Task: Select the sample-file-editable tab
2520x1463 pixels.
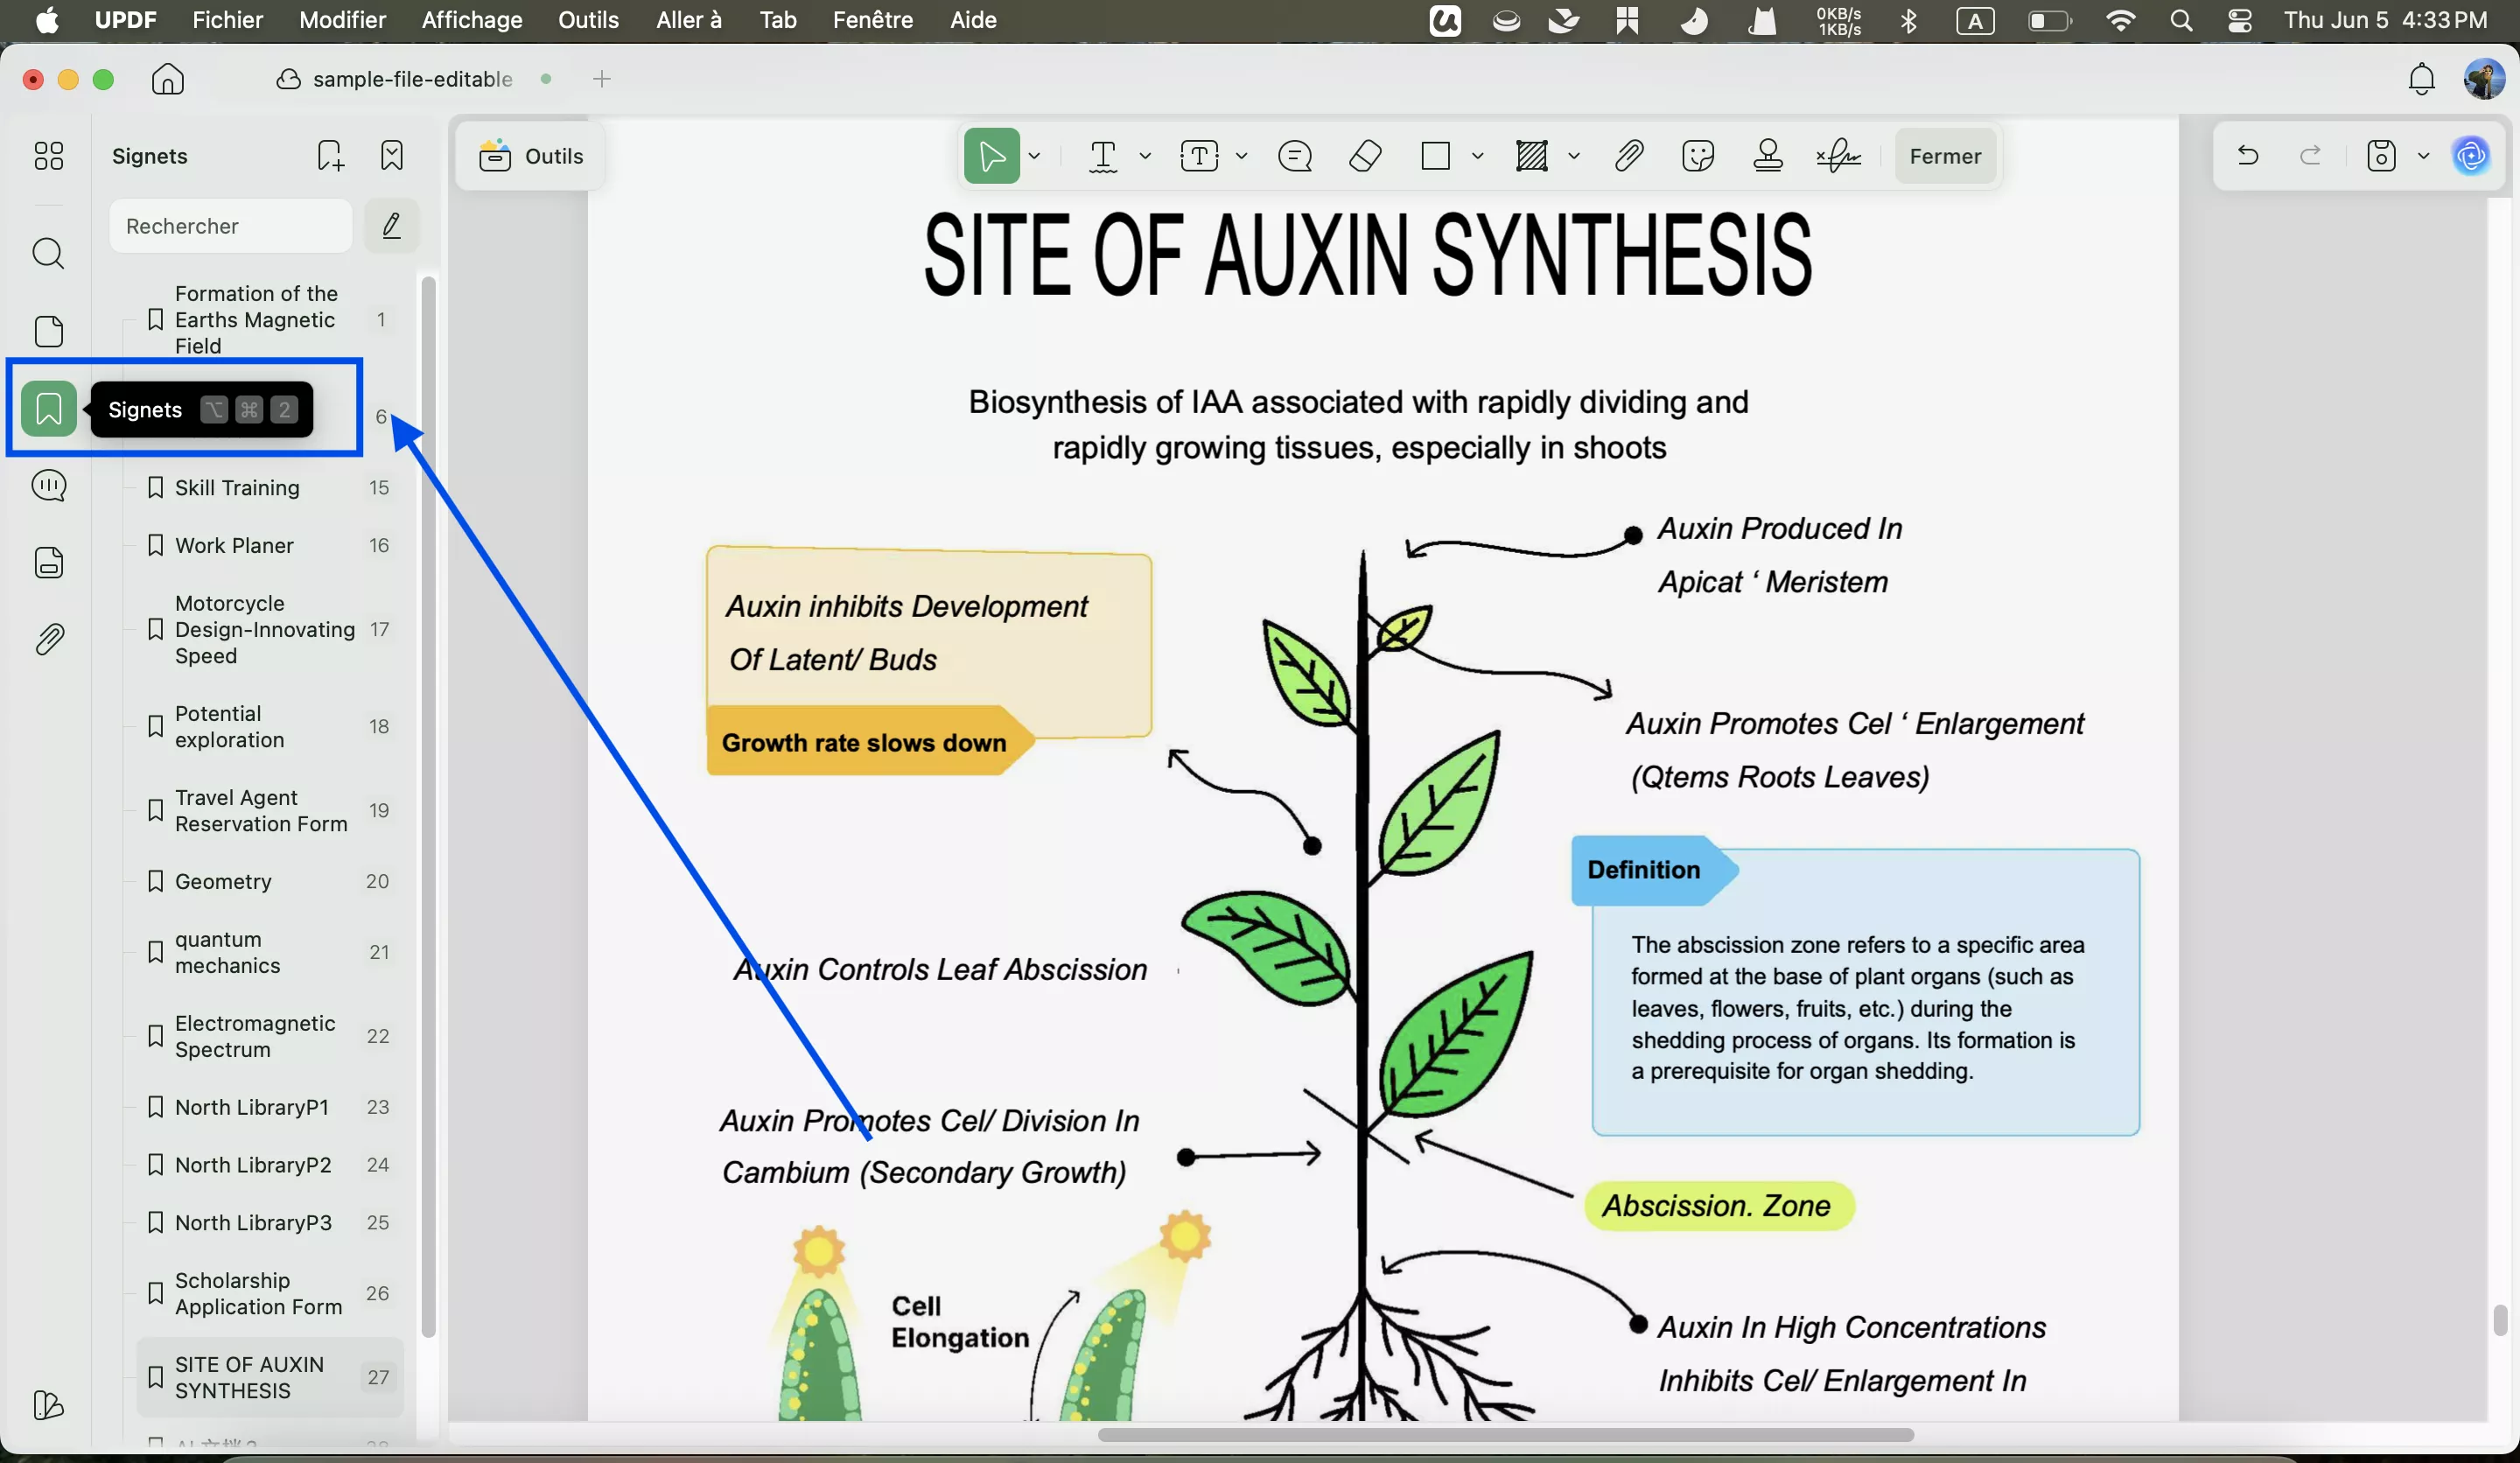Action: (x=412, y=79)
